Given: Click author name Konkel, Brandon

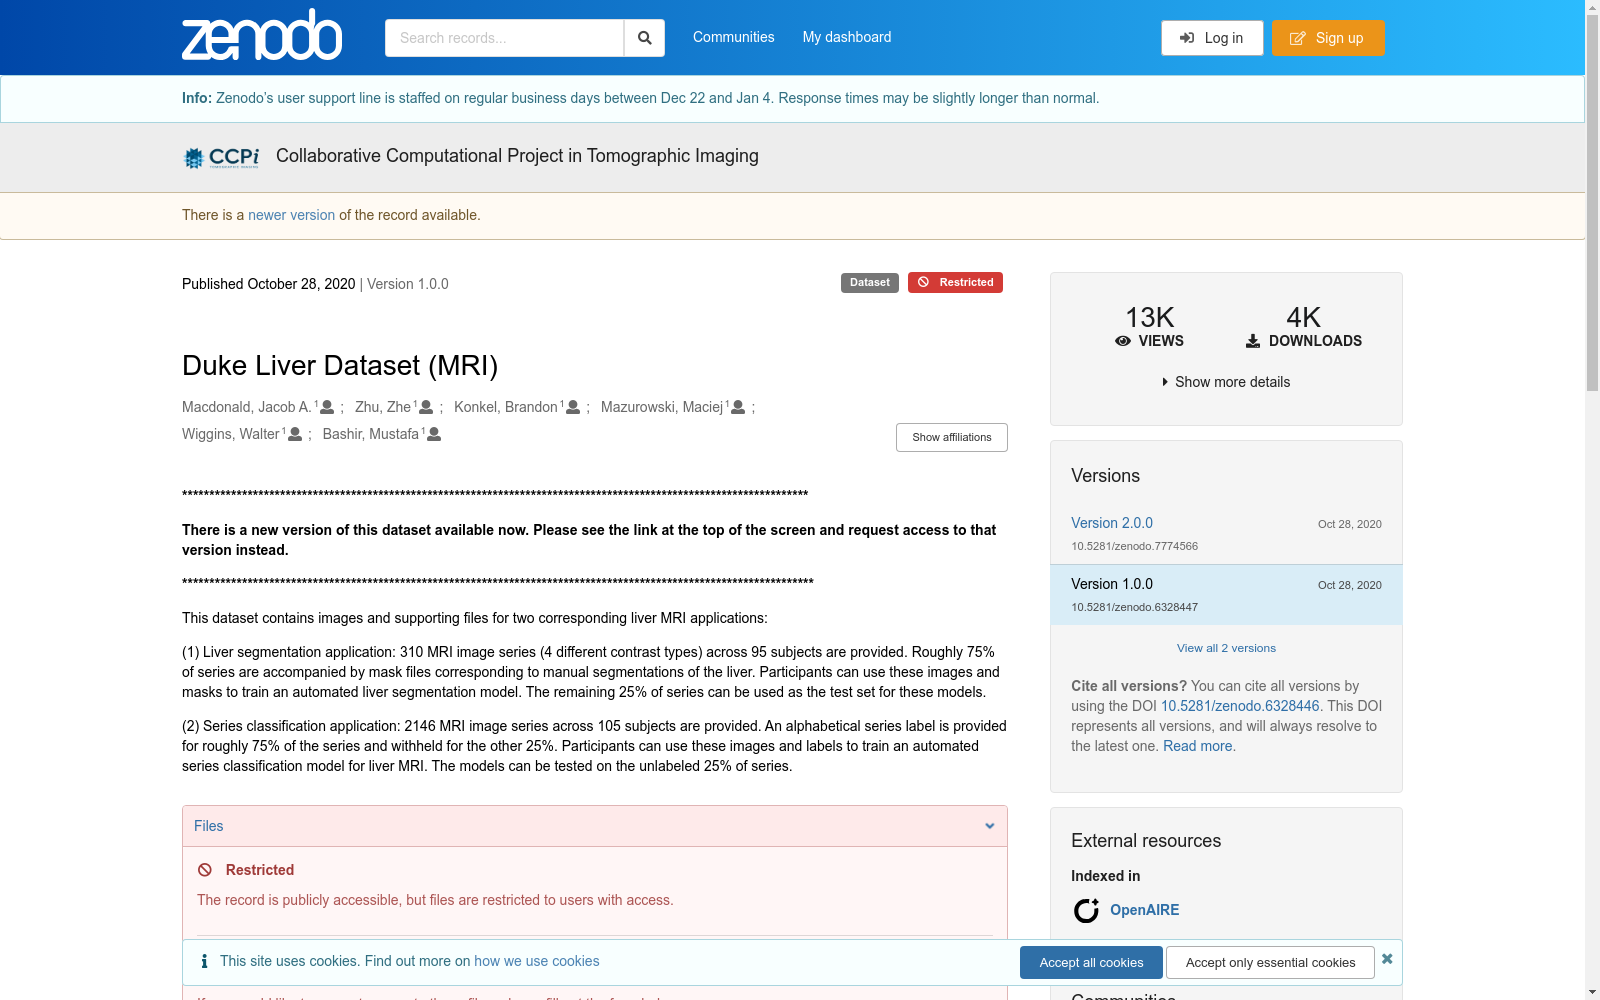Looking at the screenshot, I should click(506, 407).
